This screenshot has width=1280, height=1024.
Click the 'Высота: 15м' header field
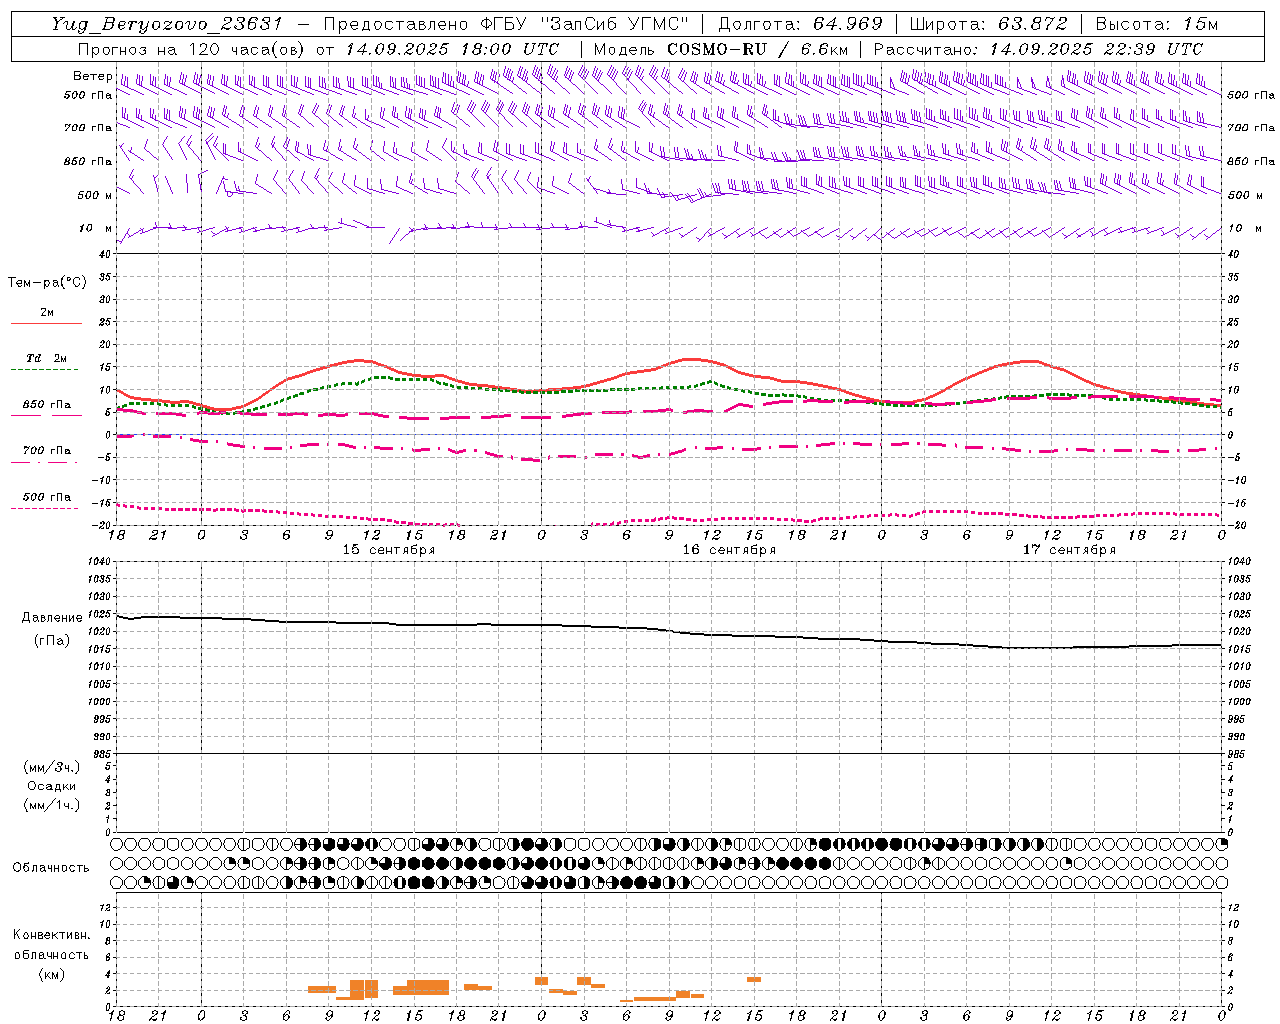1157,24
